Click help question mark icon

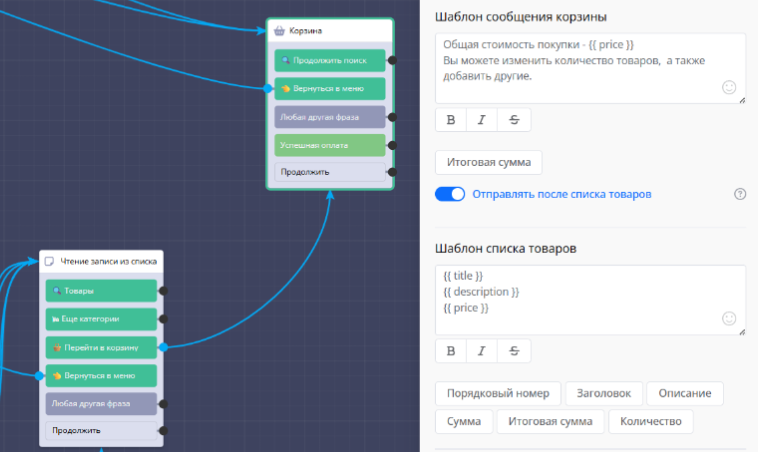coord(740,194)
